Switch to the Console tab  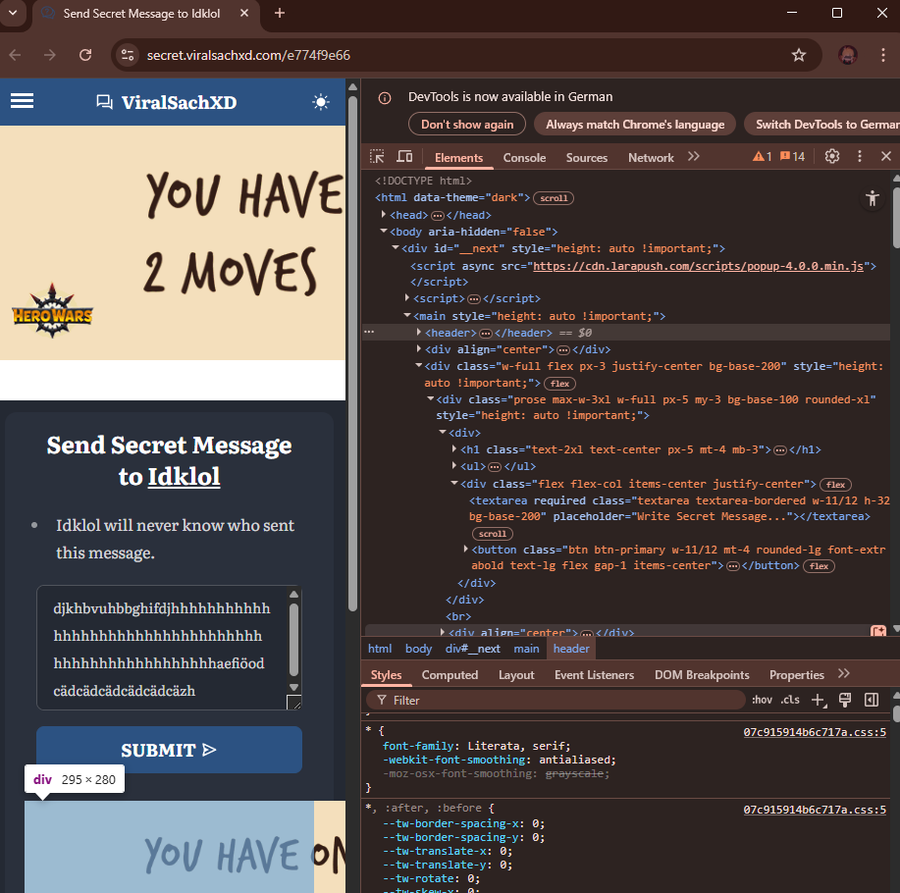click(x=524, y=157)
